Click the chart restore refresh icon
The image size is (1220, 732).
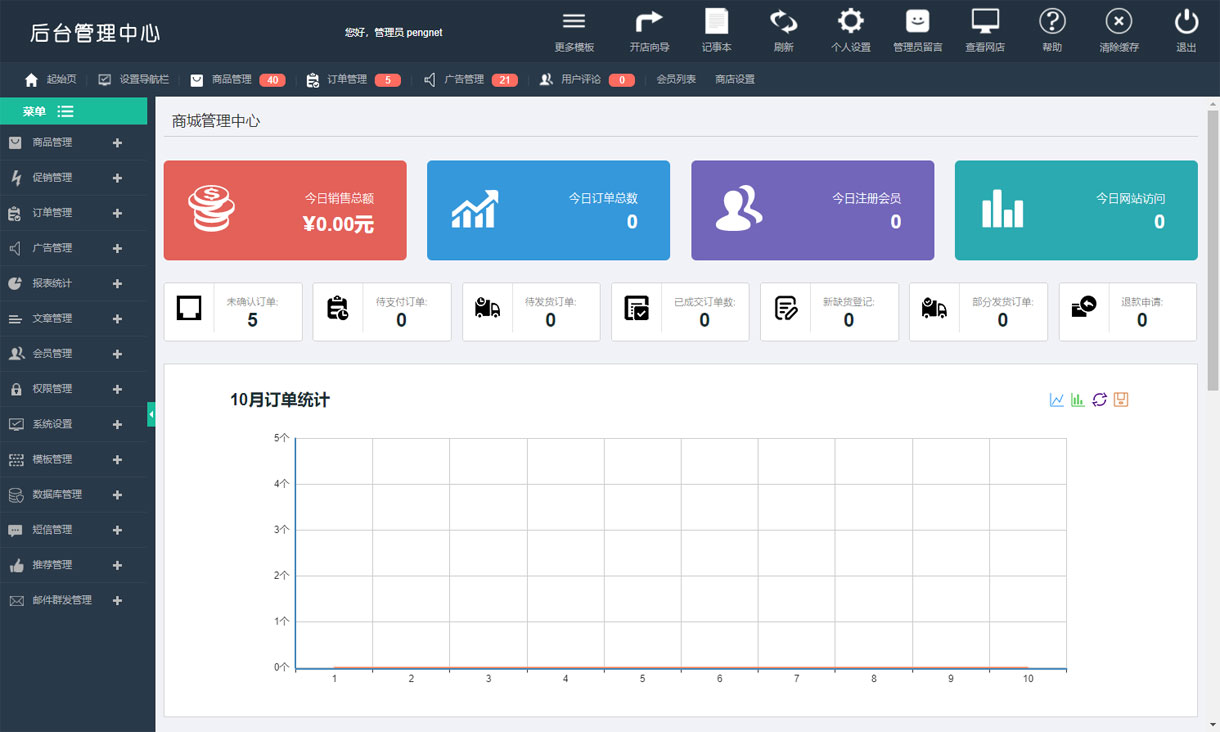[x=1100, y=400]
